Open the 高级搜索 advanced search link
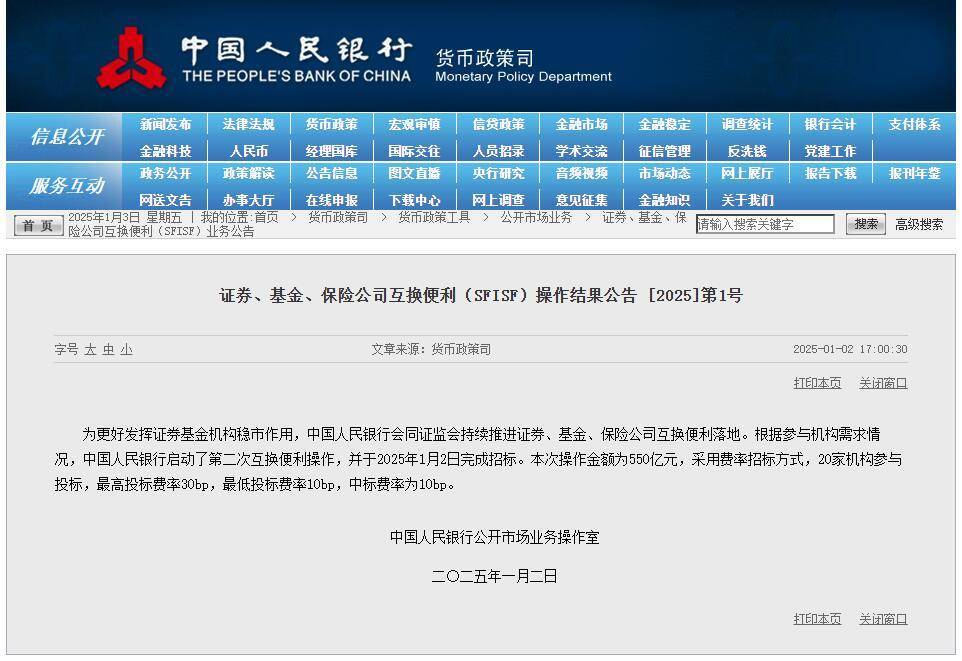 coord(919,225)
